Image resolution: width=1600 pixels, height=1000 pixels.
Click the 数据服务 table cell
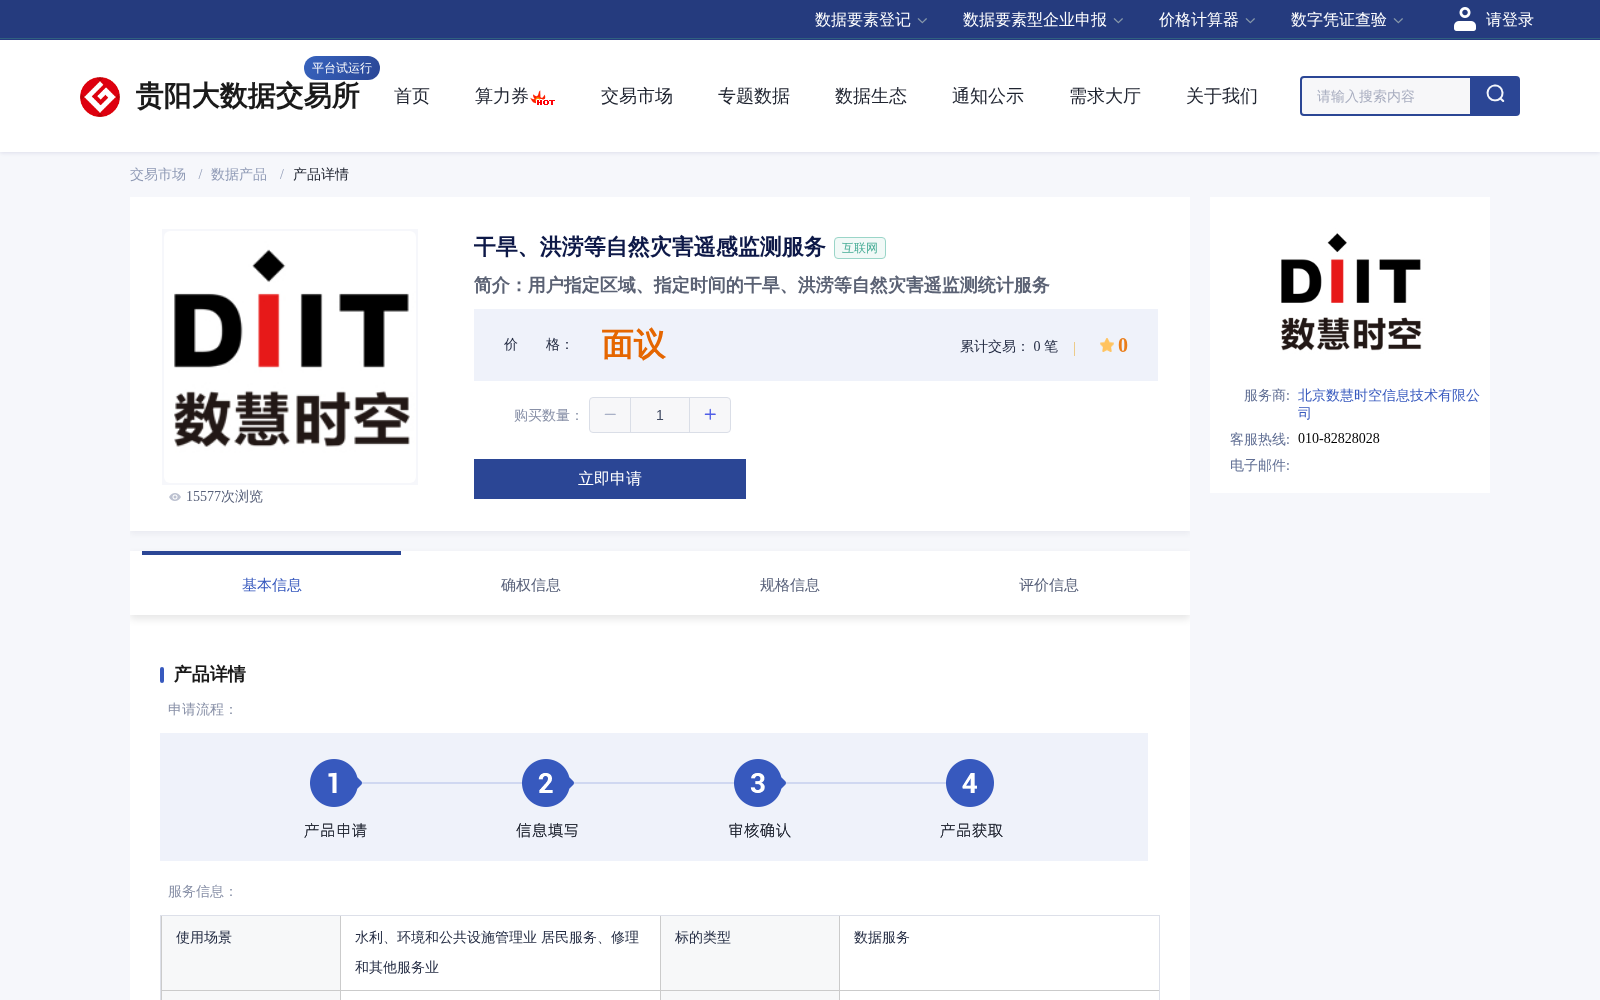click(x=999, y=953)
